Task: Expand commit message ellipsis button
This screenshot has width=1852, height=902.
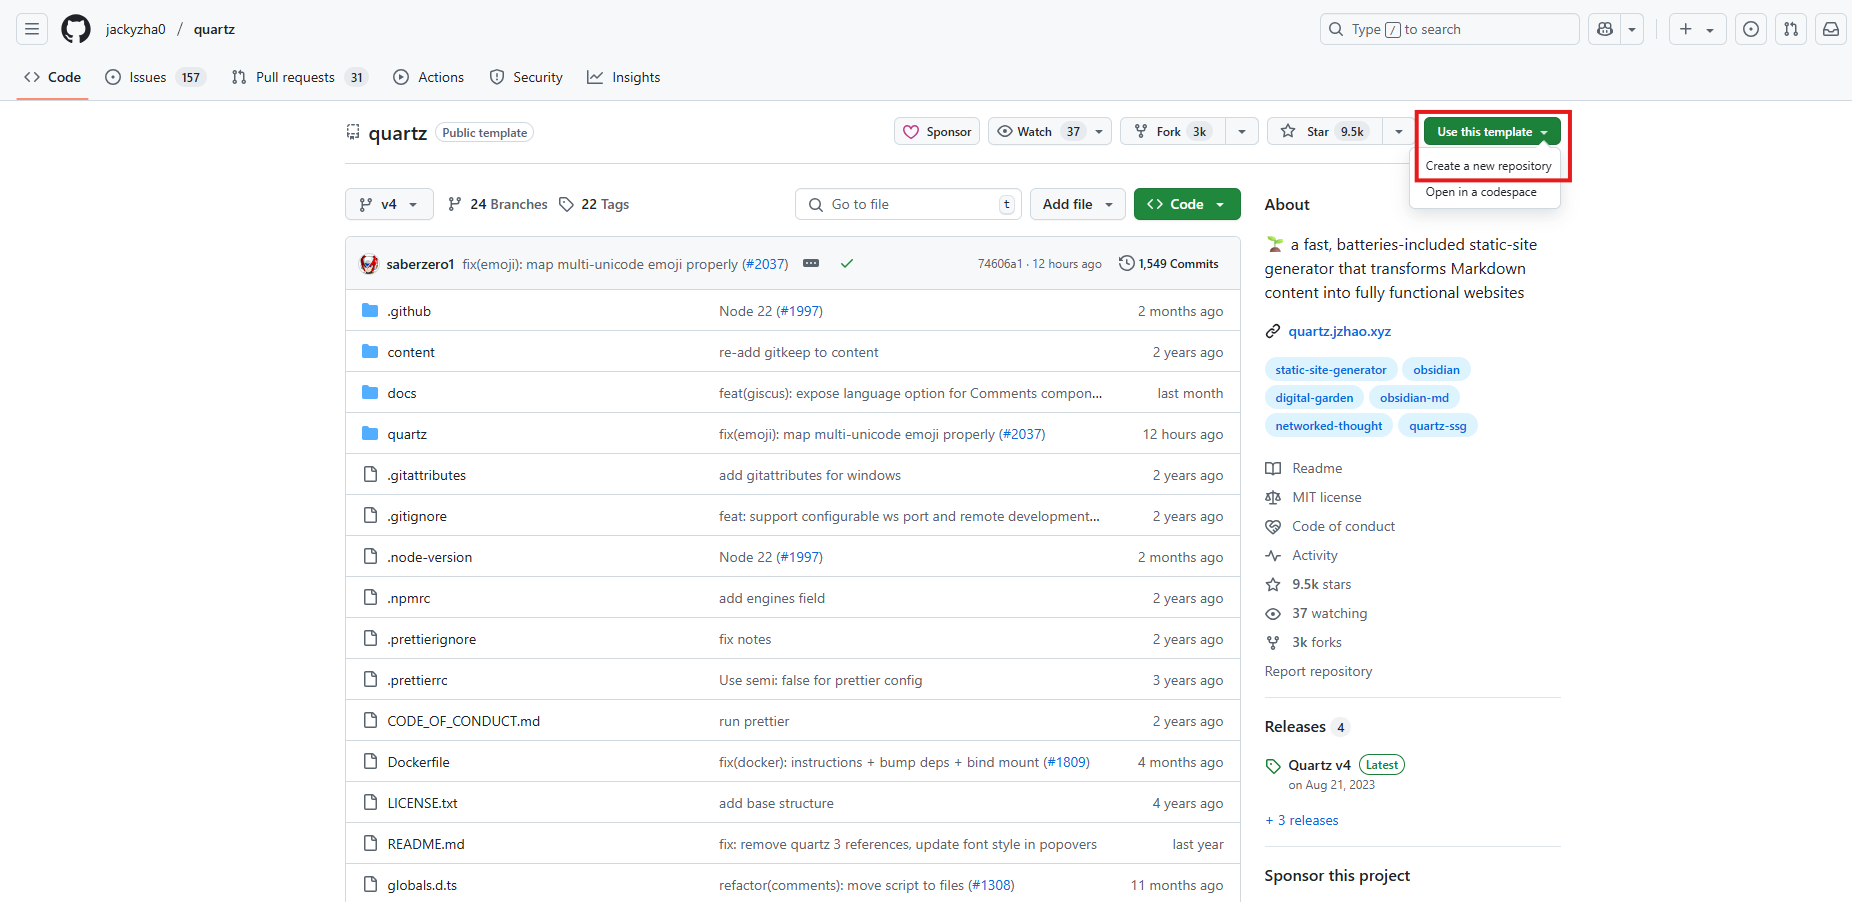Action: [811, 264]
